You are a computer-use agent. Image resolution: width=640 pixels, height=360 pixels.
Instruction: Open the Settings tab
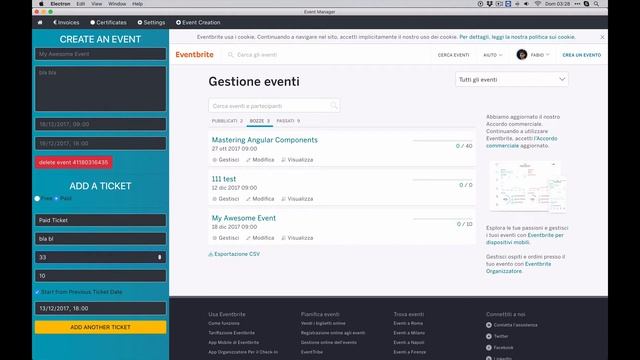coord(151,22)
